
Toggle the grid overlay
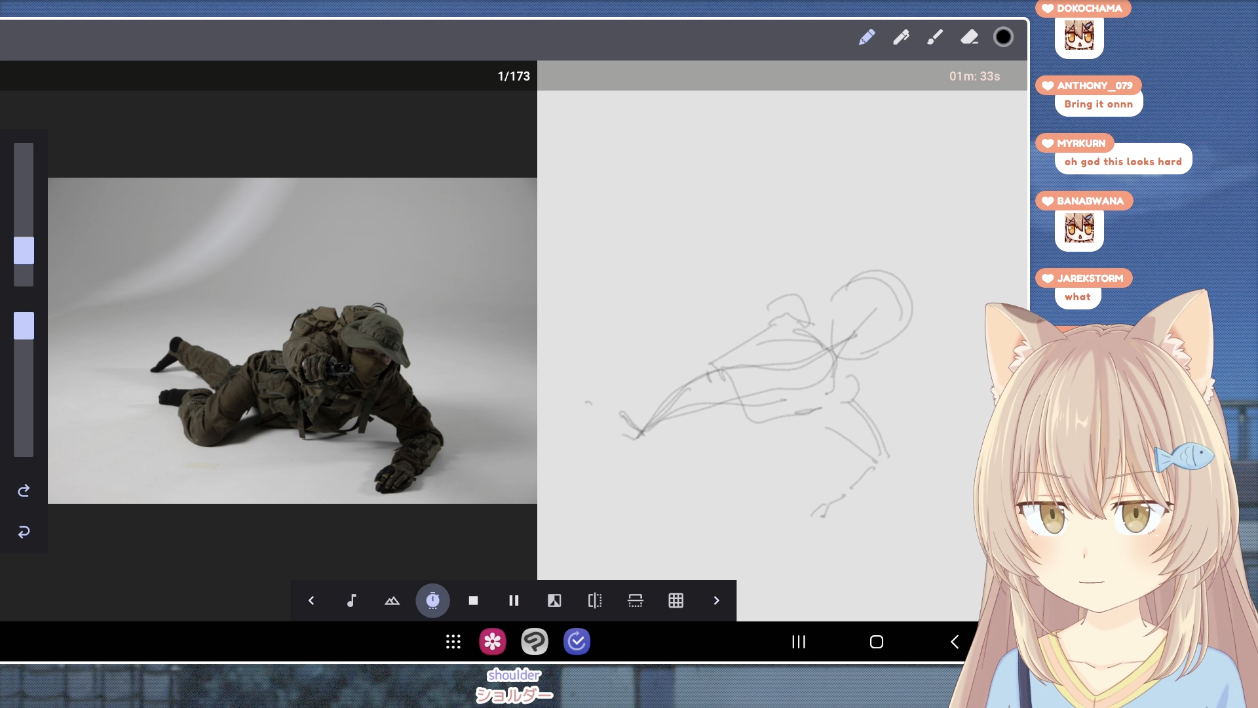pyautogui.click(x=676, y=600)
